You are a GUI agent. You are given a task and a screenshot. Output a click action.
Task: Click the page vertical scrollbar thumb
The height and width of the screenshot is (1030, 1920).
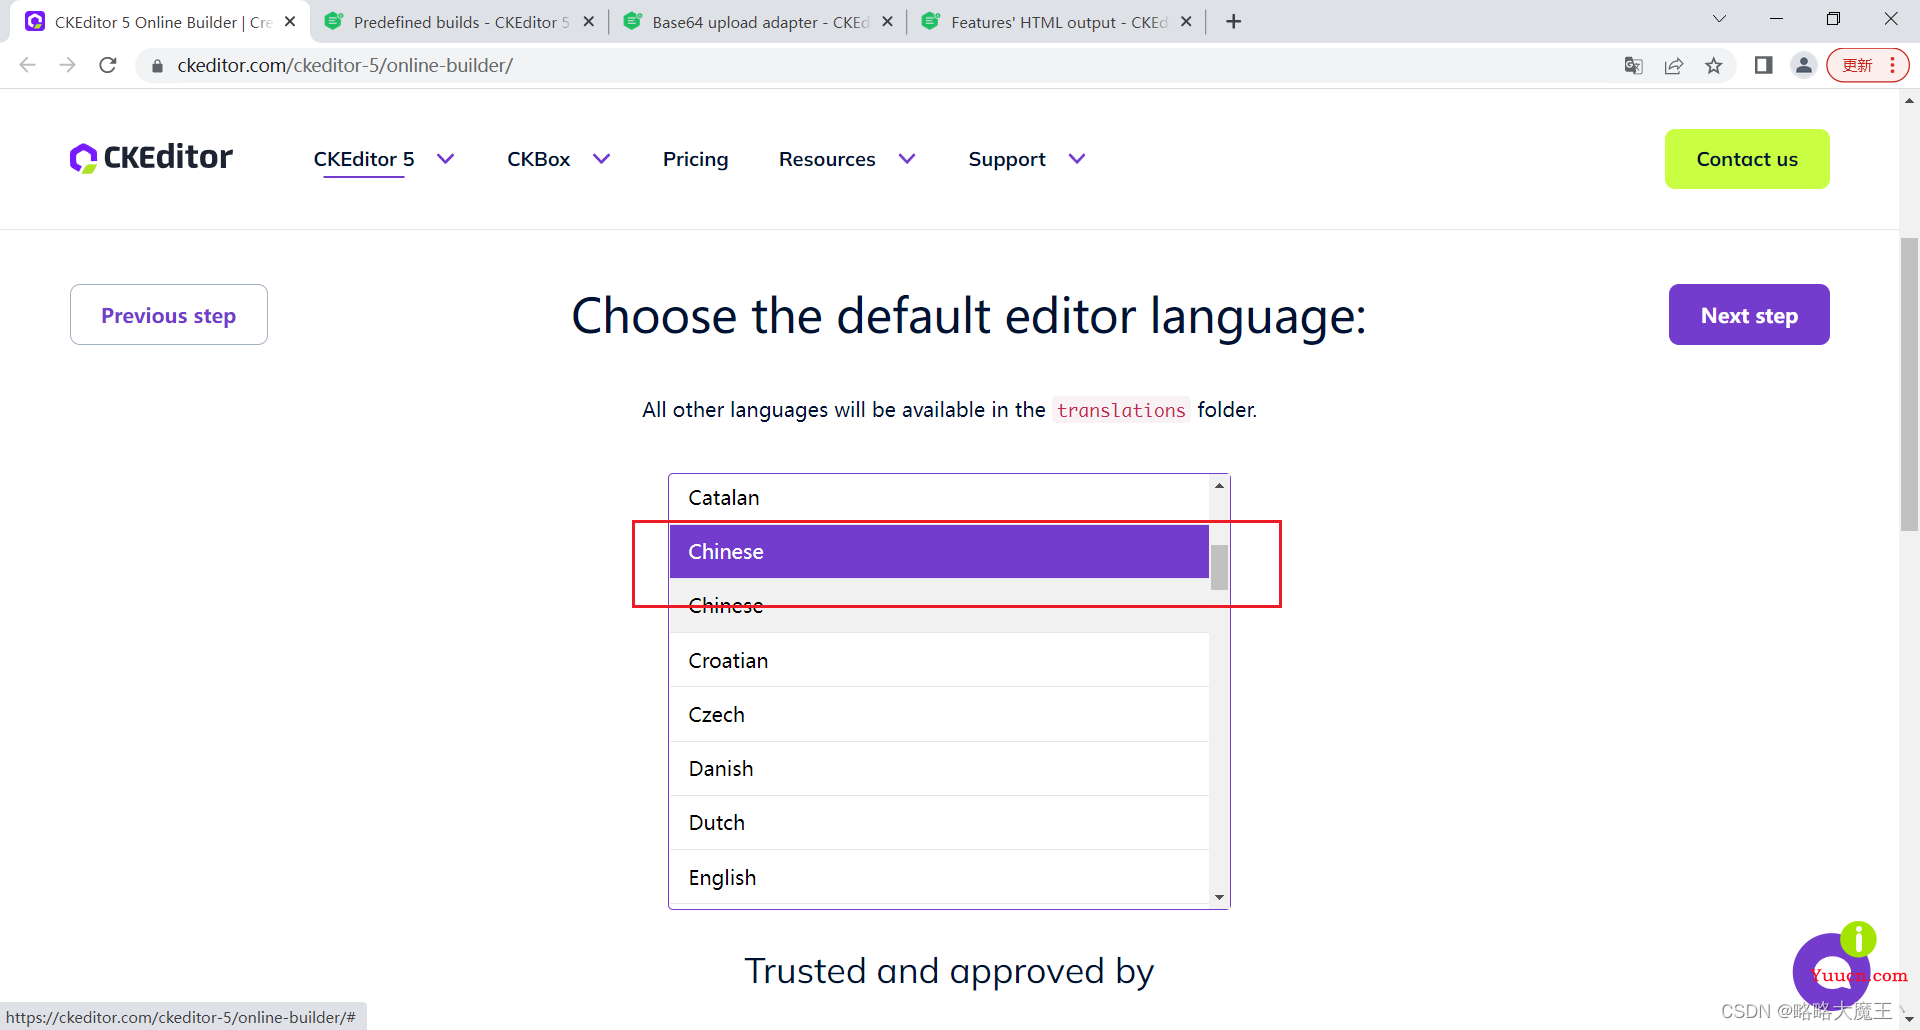point(1909,384)
